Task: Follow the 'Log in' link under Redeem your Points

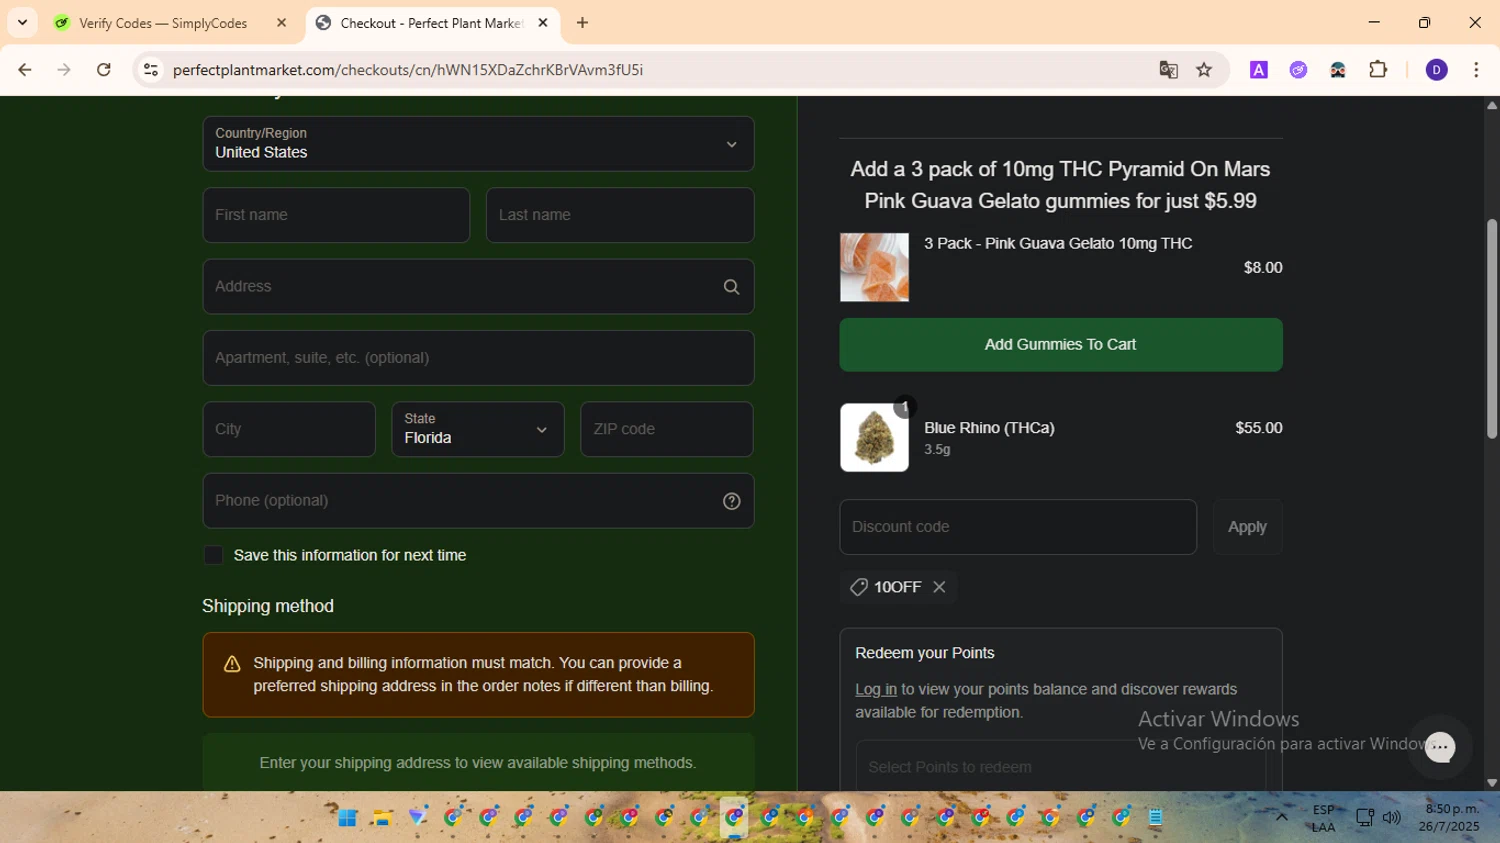Action: tap(876, 689)
